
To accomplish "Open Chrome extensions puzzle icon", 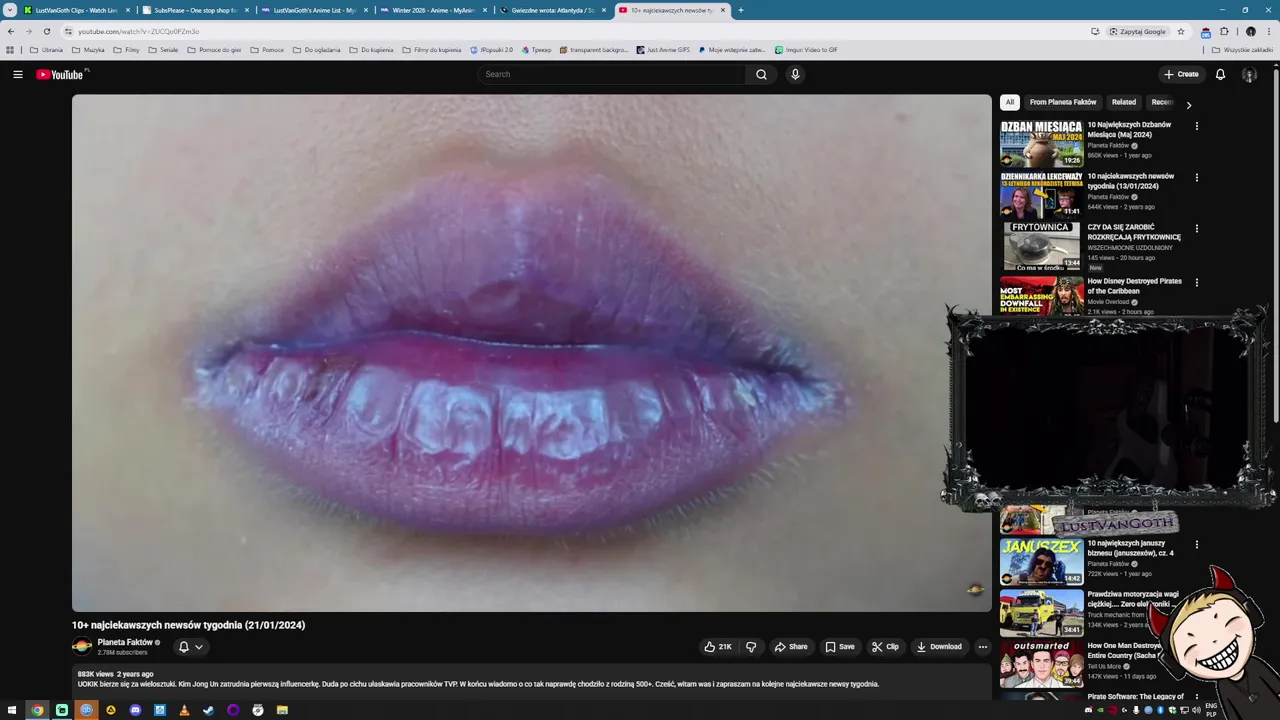I will [1224, 31].
